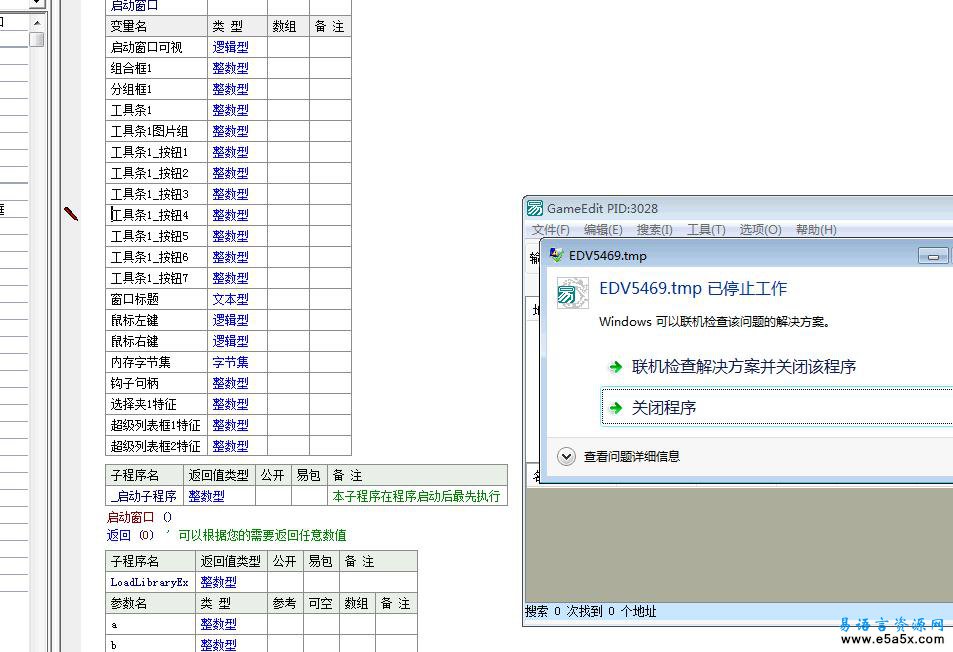Click parameter a row
Viewport: 953px width, 652px height.
261,624
